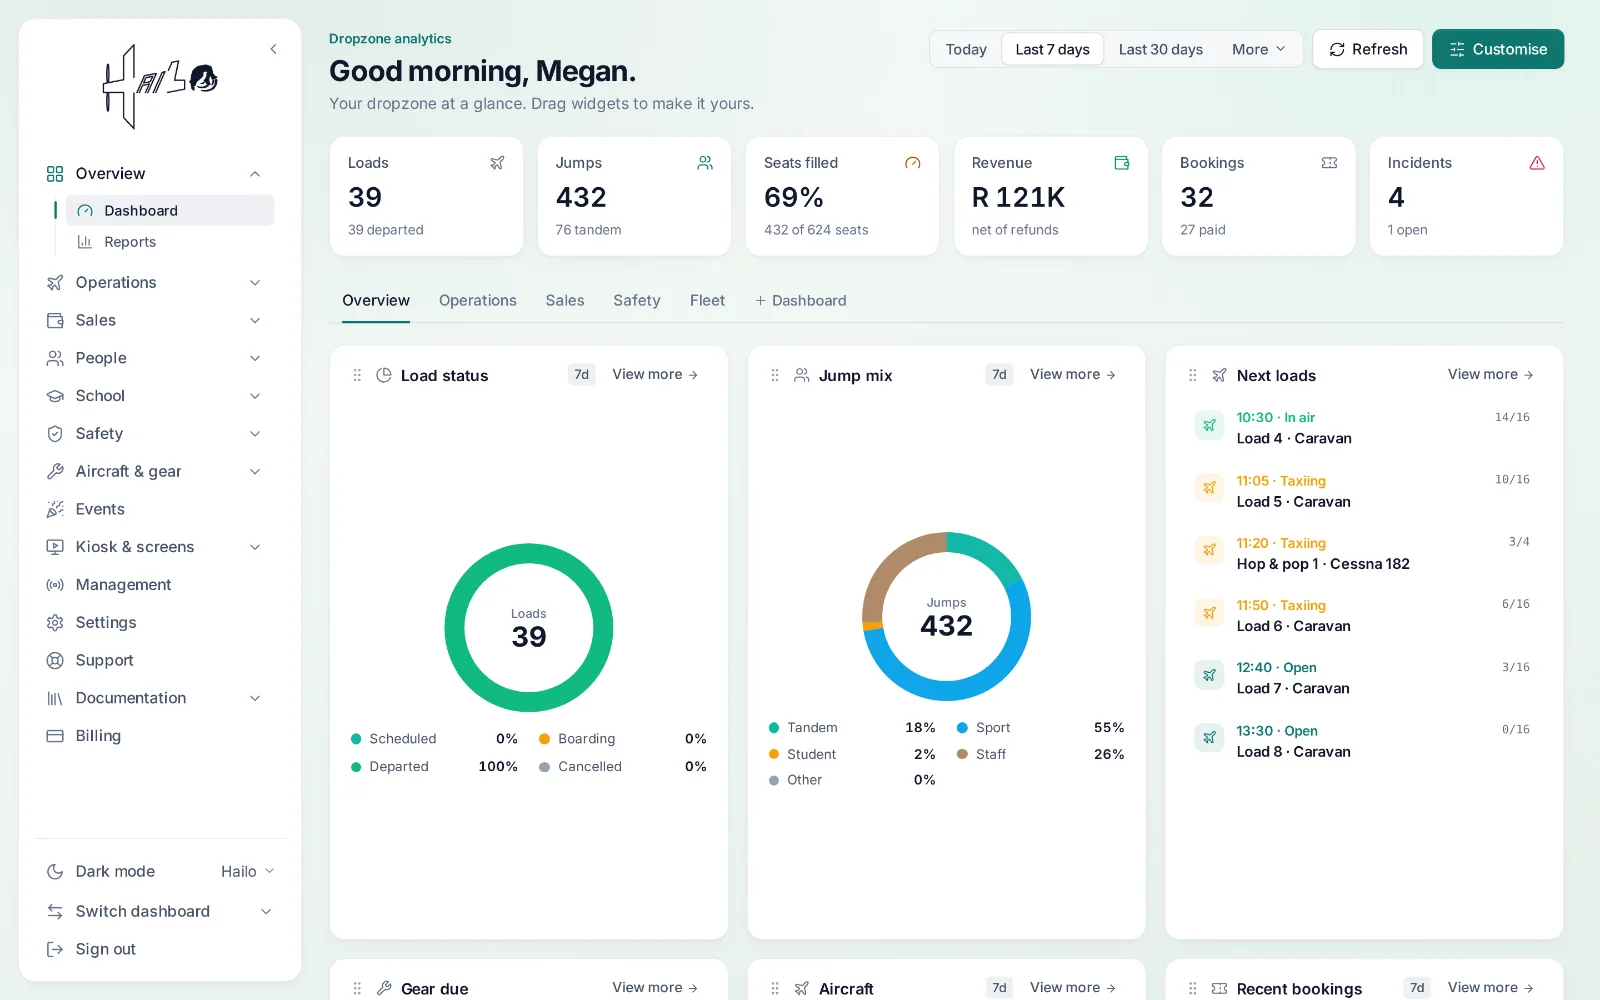The width and height of the screenshot is (1600, 1000).
Task: Open the More date range dropdown
Action: [x=1259, y=49]
